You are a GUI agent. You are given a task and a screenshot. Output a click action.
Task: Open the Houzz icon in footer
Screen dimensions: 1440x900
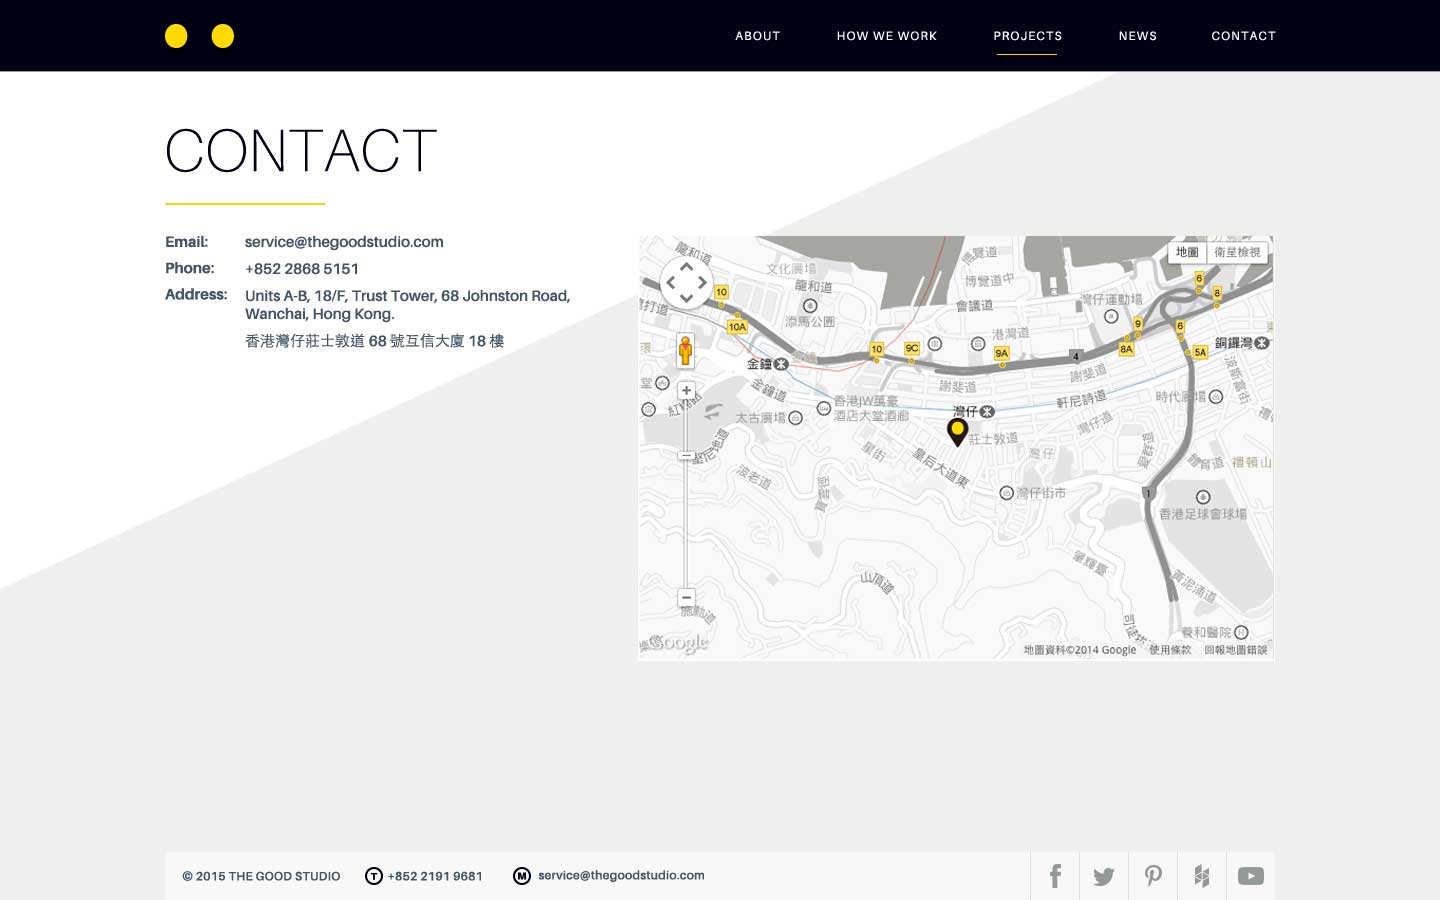tap(1202, 877)
